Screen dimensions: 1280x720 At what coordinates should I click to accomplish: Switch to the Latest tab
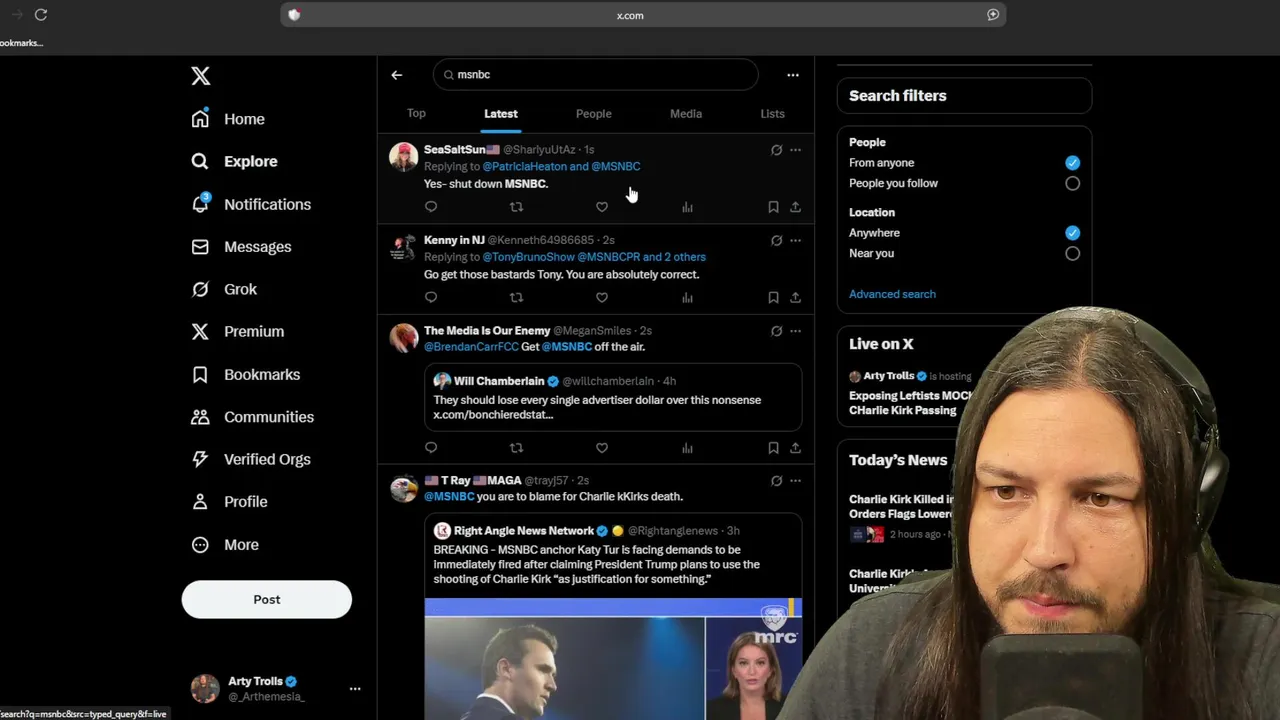[501, 114]
